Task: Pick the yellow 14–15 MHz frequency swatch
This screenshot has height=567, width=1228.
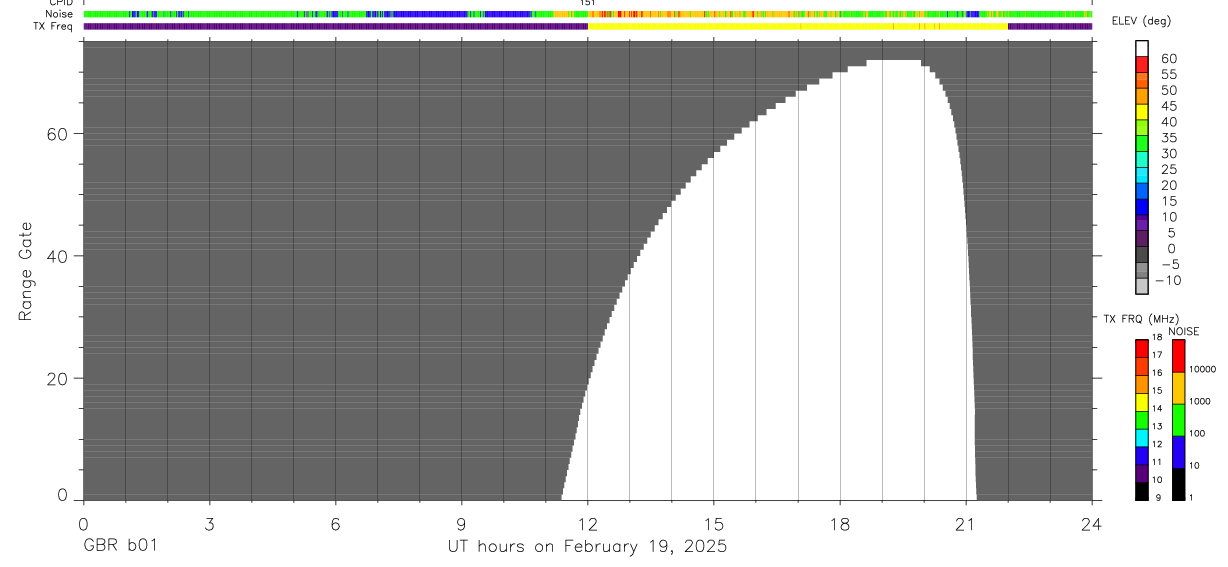Action: point(1142,402)
